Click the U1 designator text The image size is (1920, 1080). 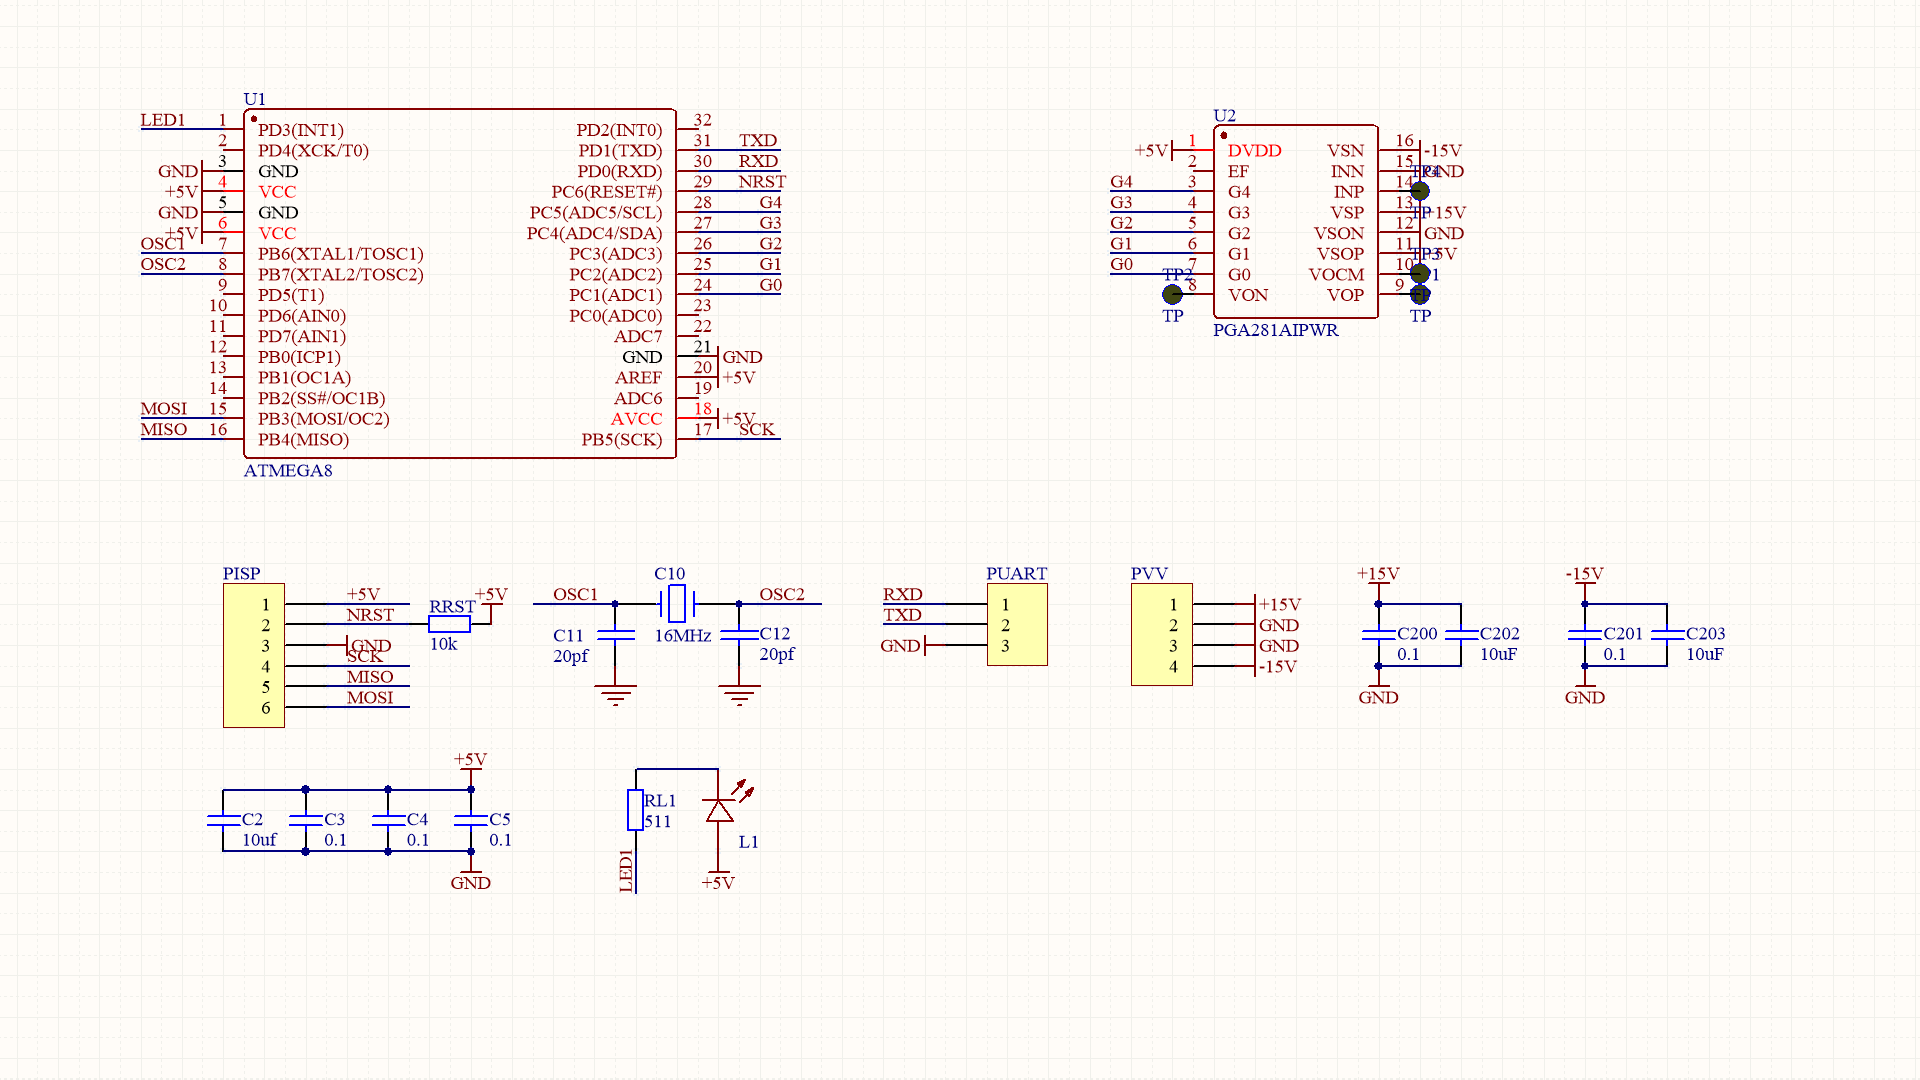tap(254, 99)
